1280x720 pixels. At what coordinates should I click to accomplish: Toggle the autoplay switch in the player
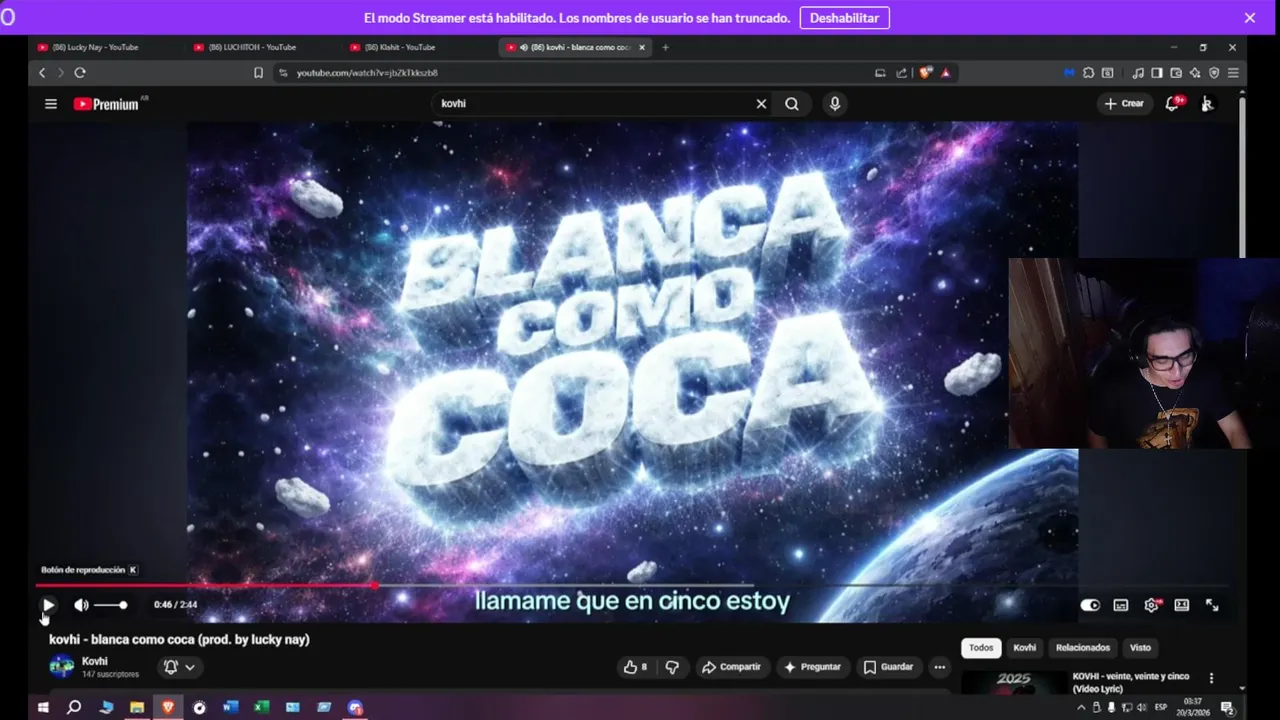[1090, 605]
